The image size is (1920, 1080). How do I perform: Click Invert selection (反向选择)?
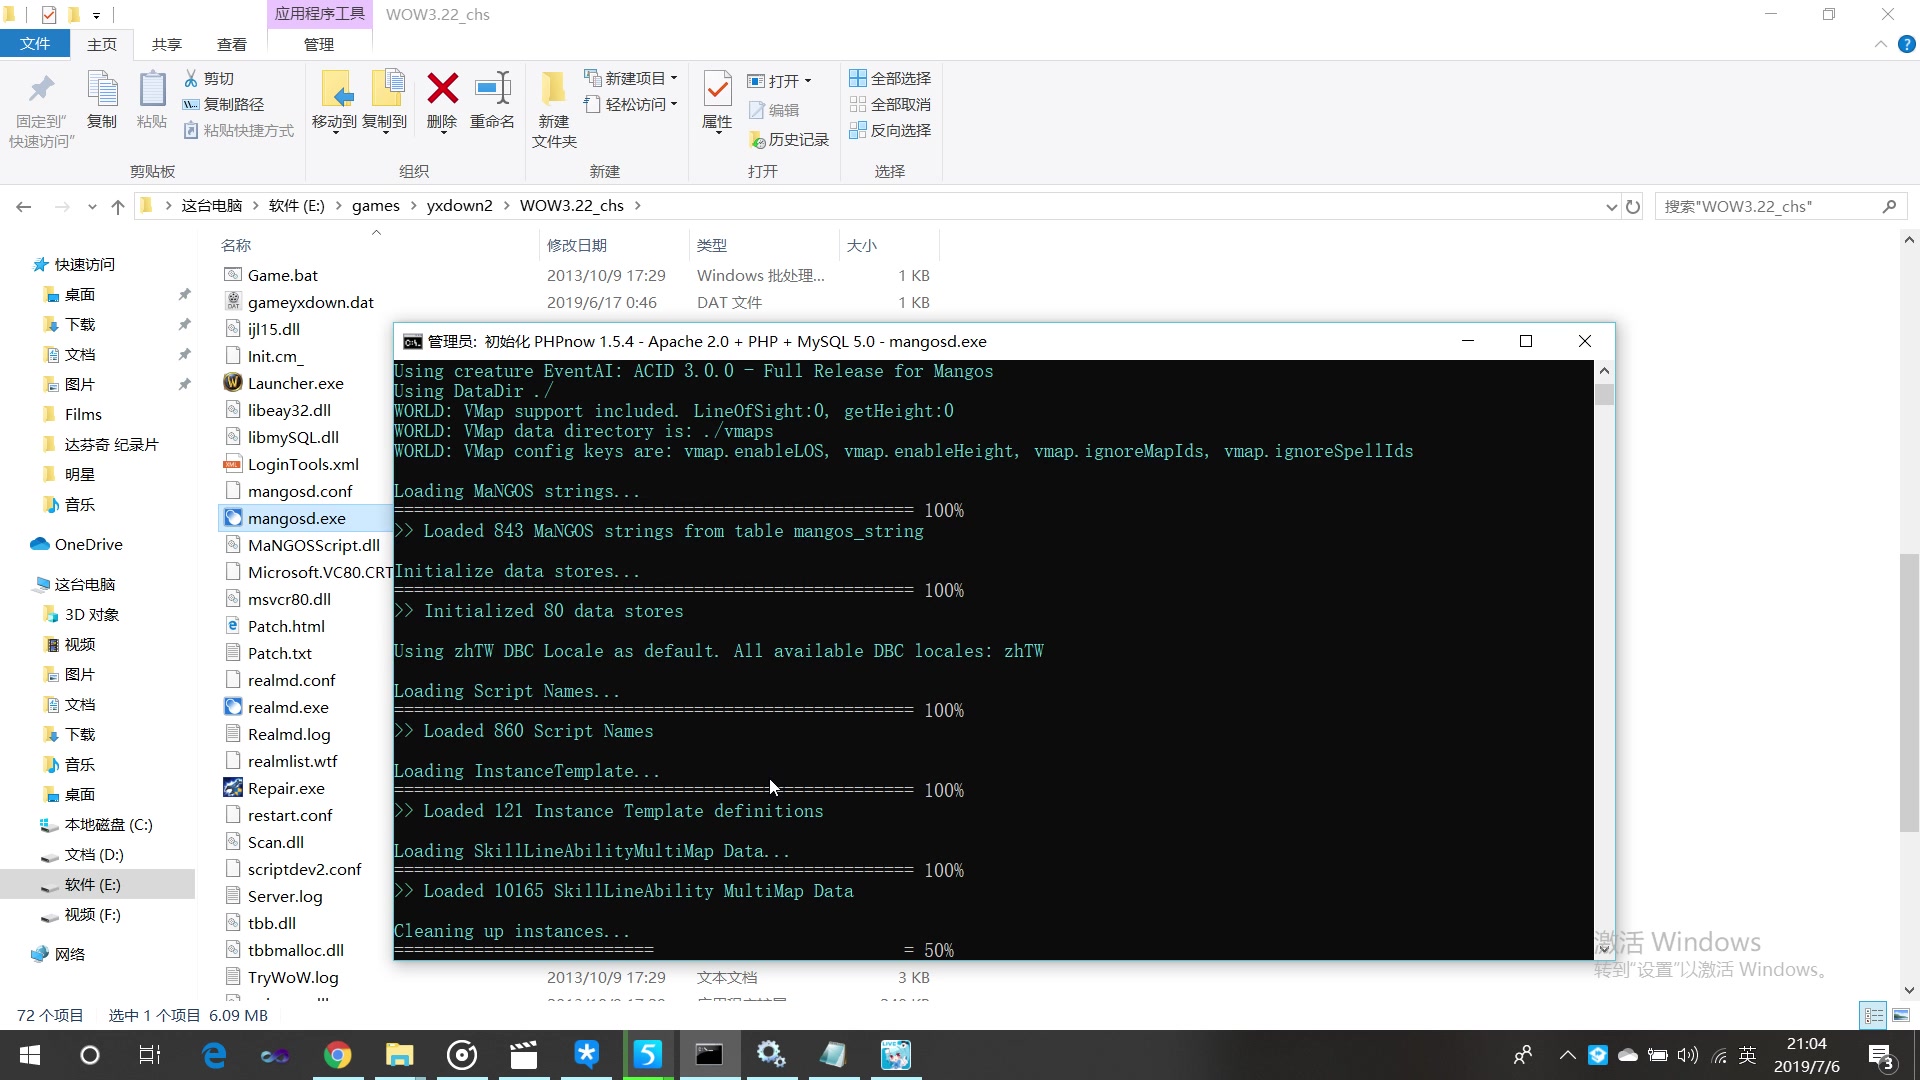tap(890, 130)
